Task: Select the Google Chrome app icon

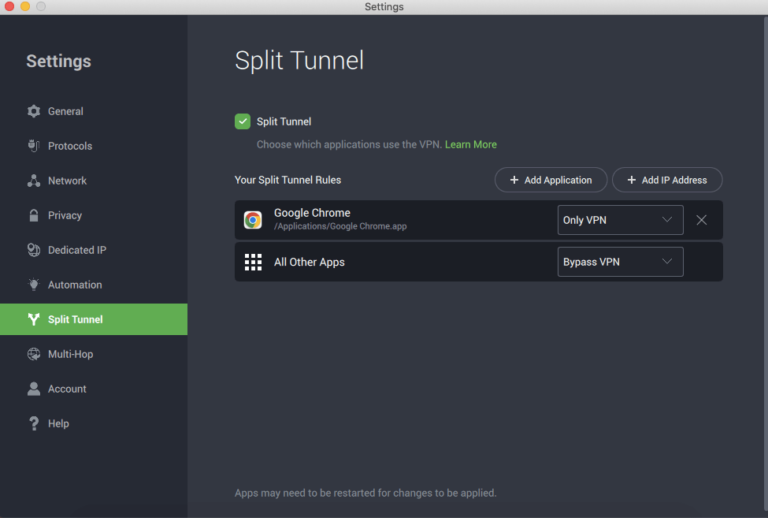Action: coord(253,220)
